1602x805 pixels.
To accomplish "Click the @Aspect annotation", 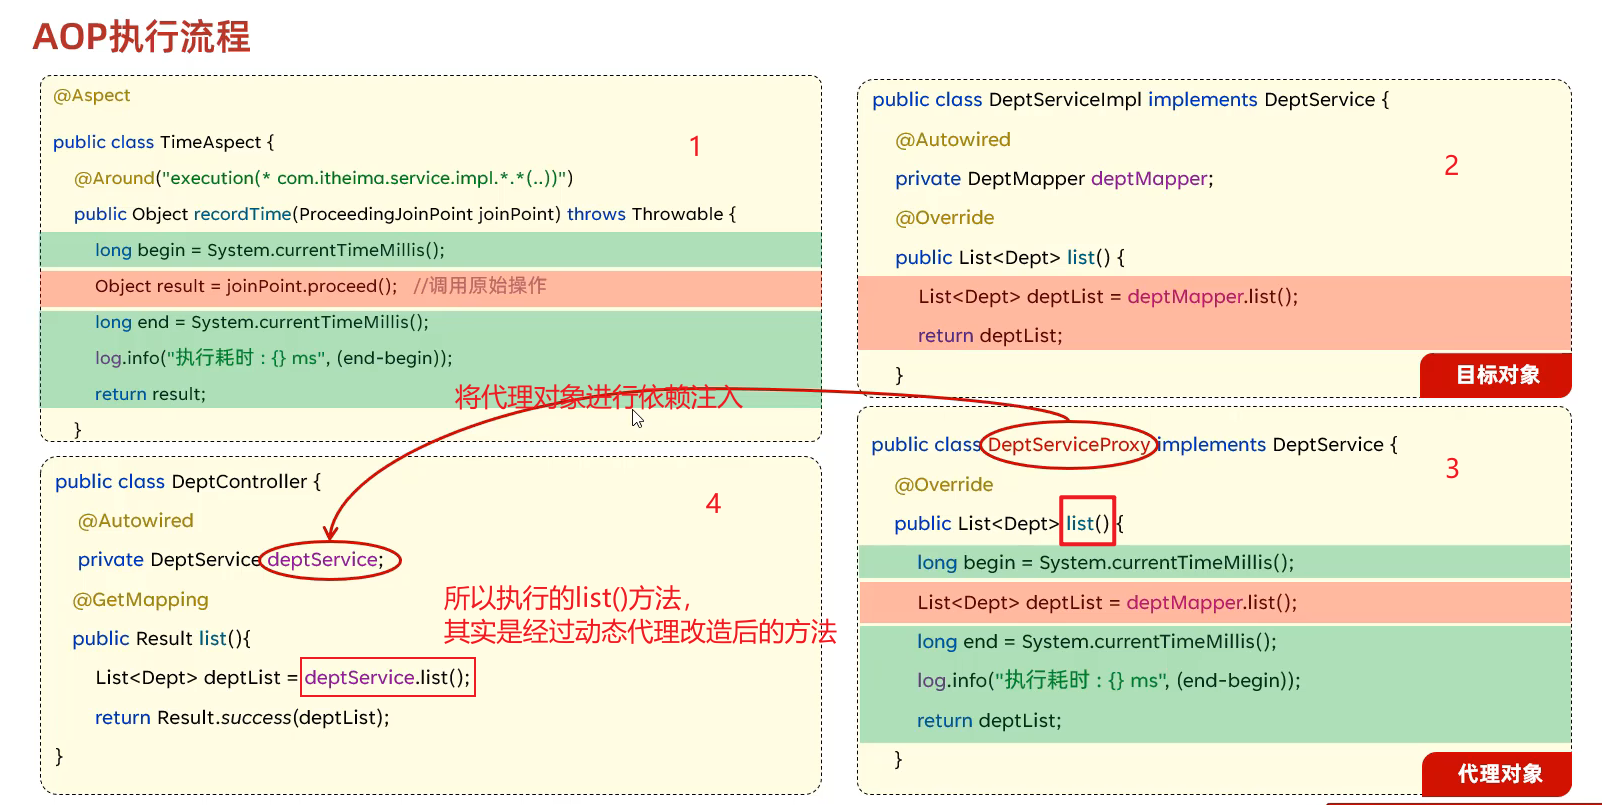I will (x=91, y=95).
